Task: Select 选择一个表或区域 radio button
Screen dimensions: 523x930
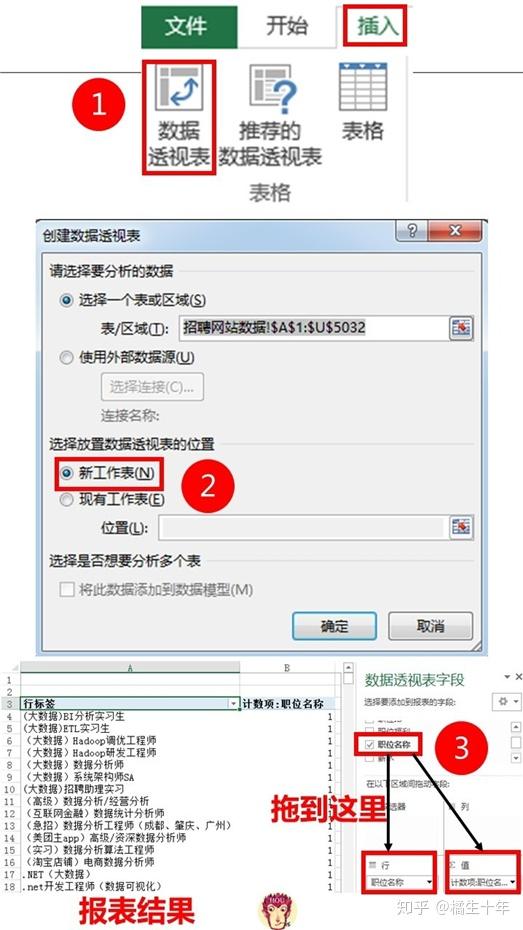Action: tap(66, 300)
